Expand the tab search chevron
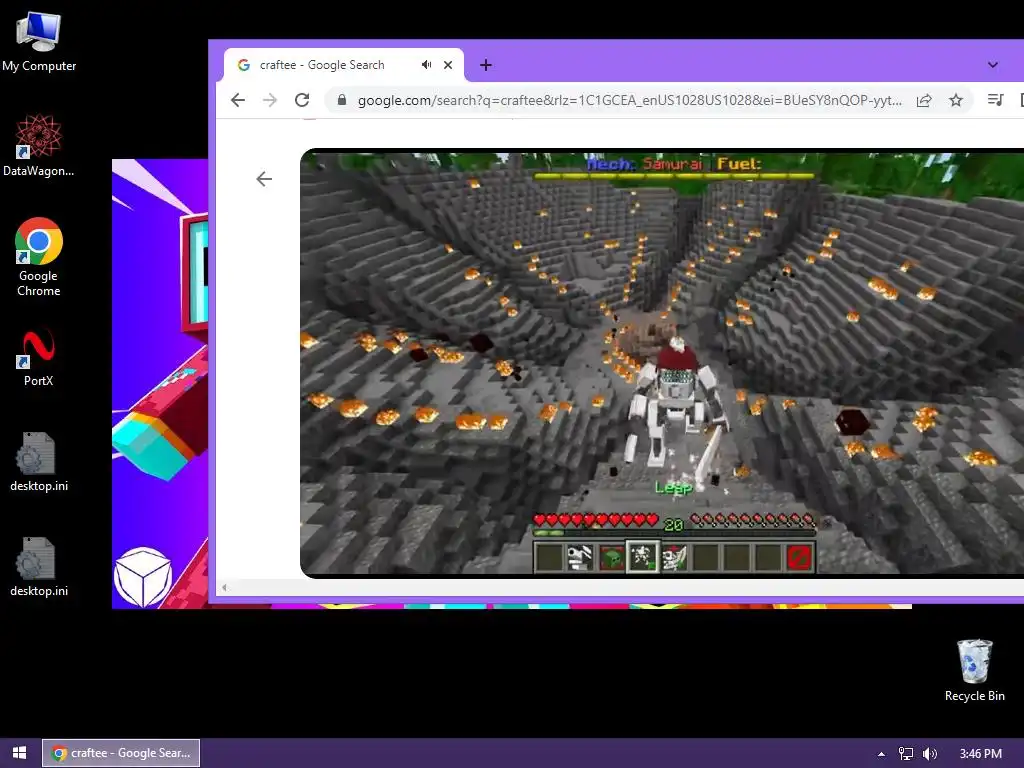The width and height of the screenshot is (1024, 768). (993, 65)
